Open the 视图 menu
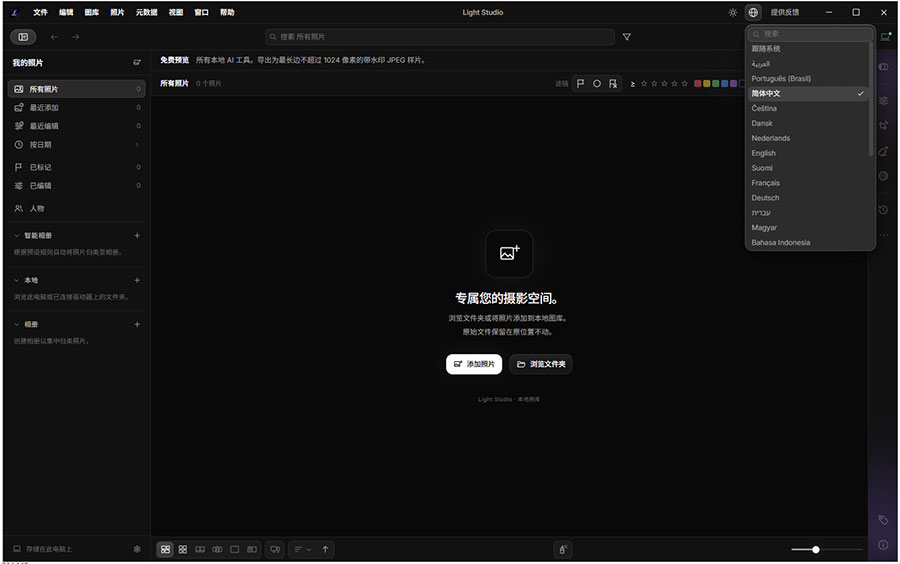The height and width of the screenshot is (564, 900). tap(176, 12)
